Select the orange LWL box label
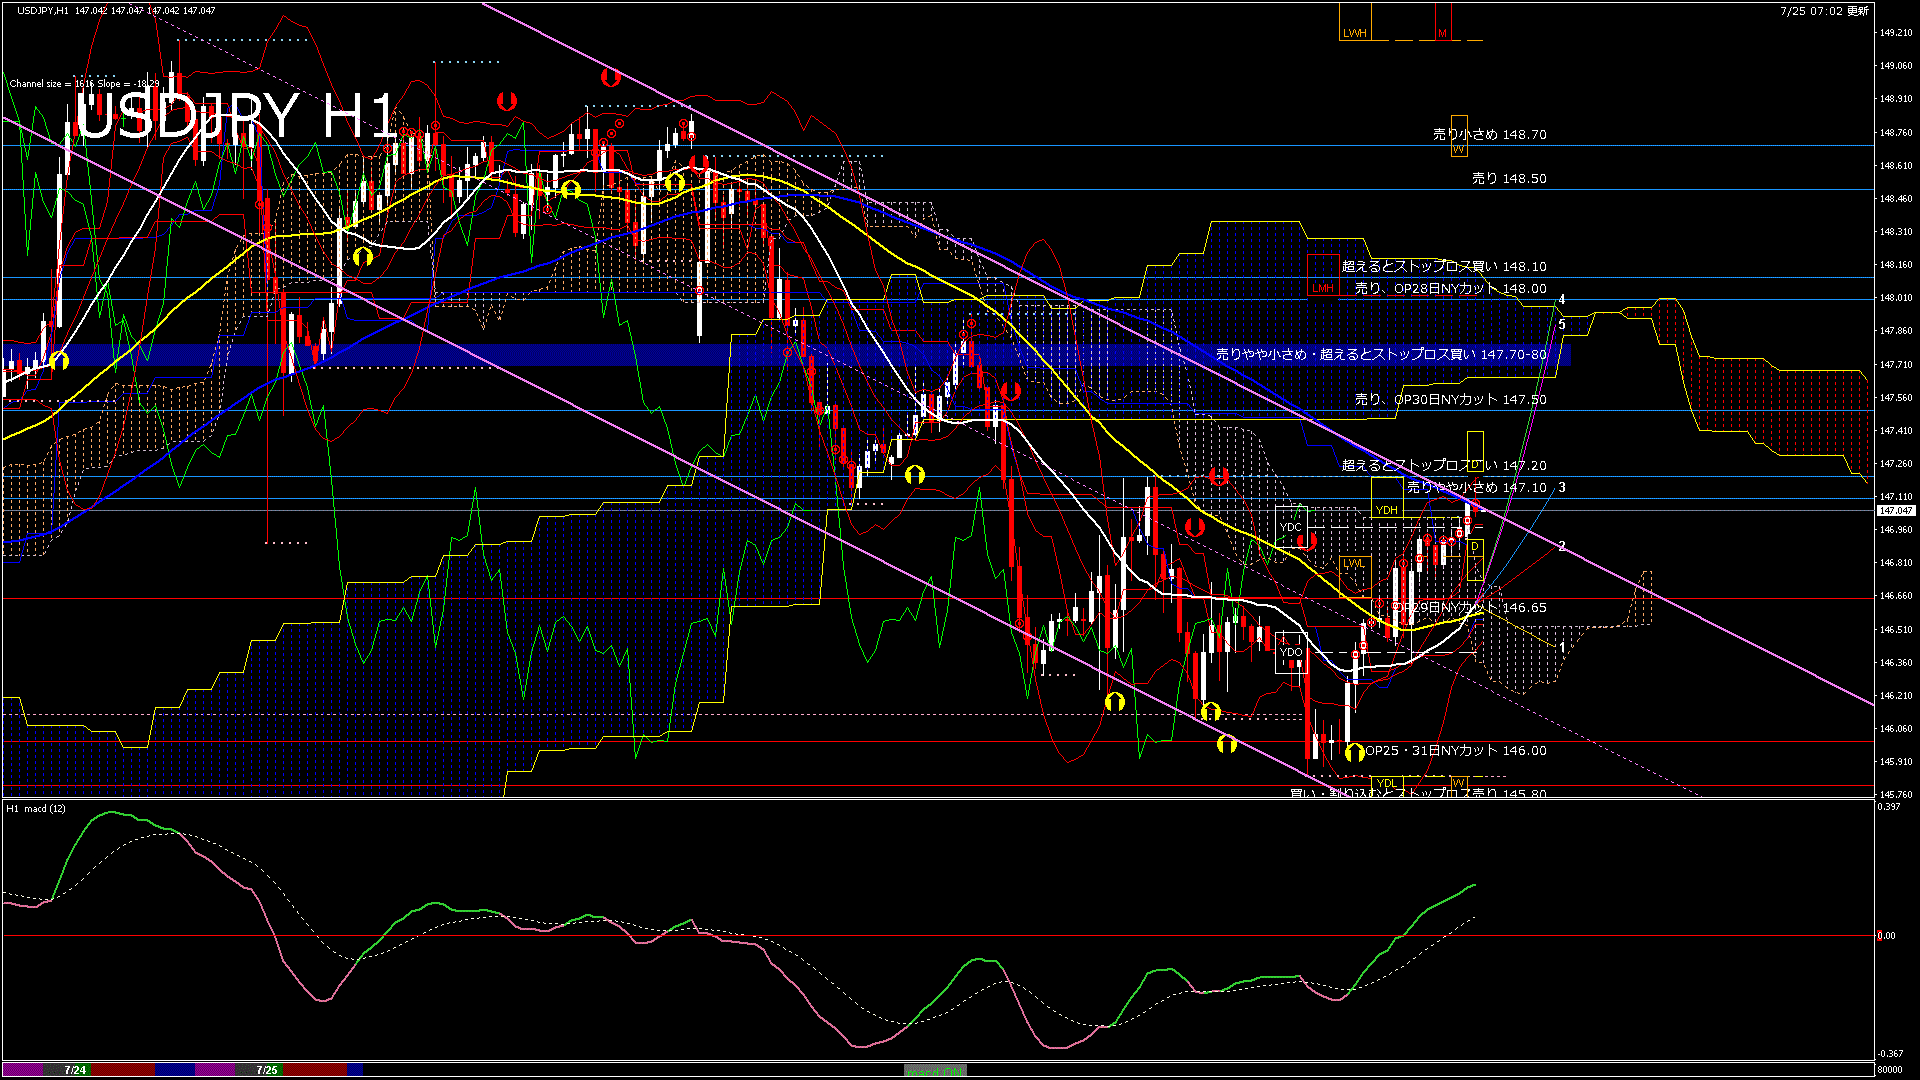Image resolution: width=1920 pixels, height=1080 pixels. [x=1353, y=564]
